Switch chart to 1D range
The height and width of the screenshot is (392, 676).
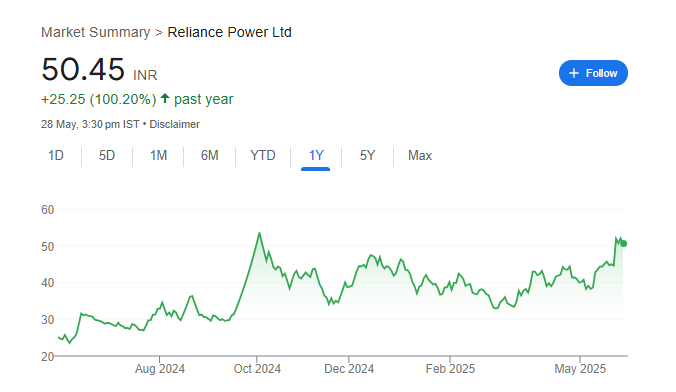(x=56, y=155)
